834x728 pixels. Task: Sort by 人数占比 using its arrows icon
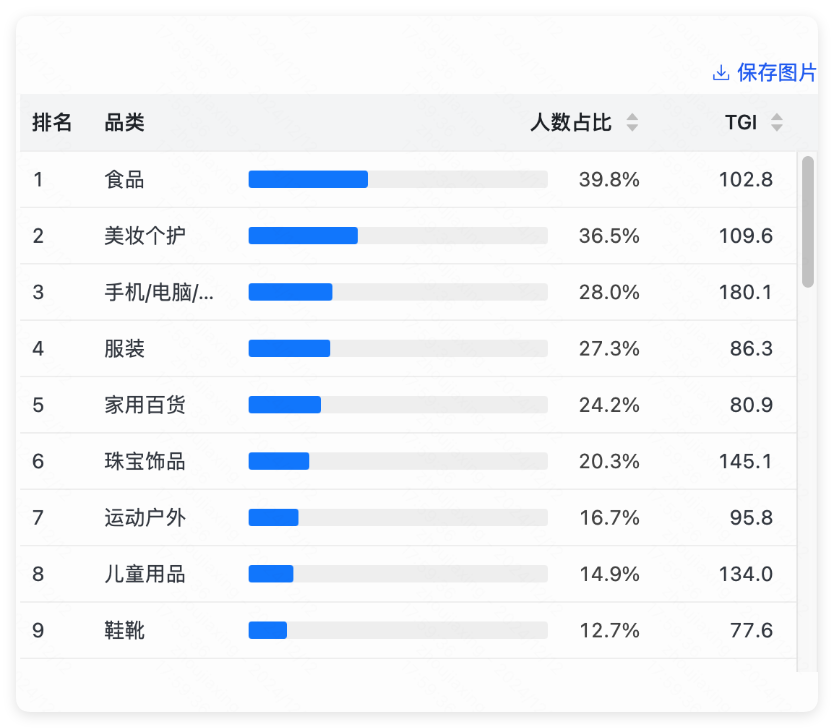point(632,123)
